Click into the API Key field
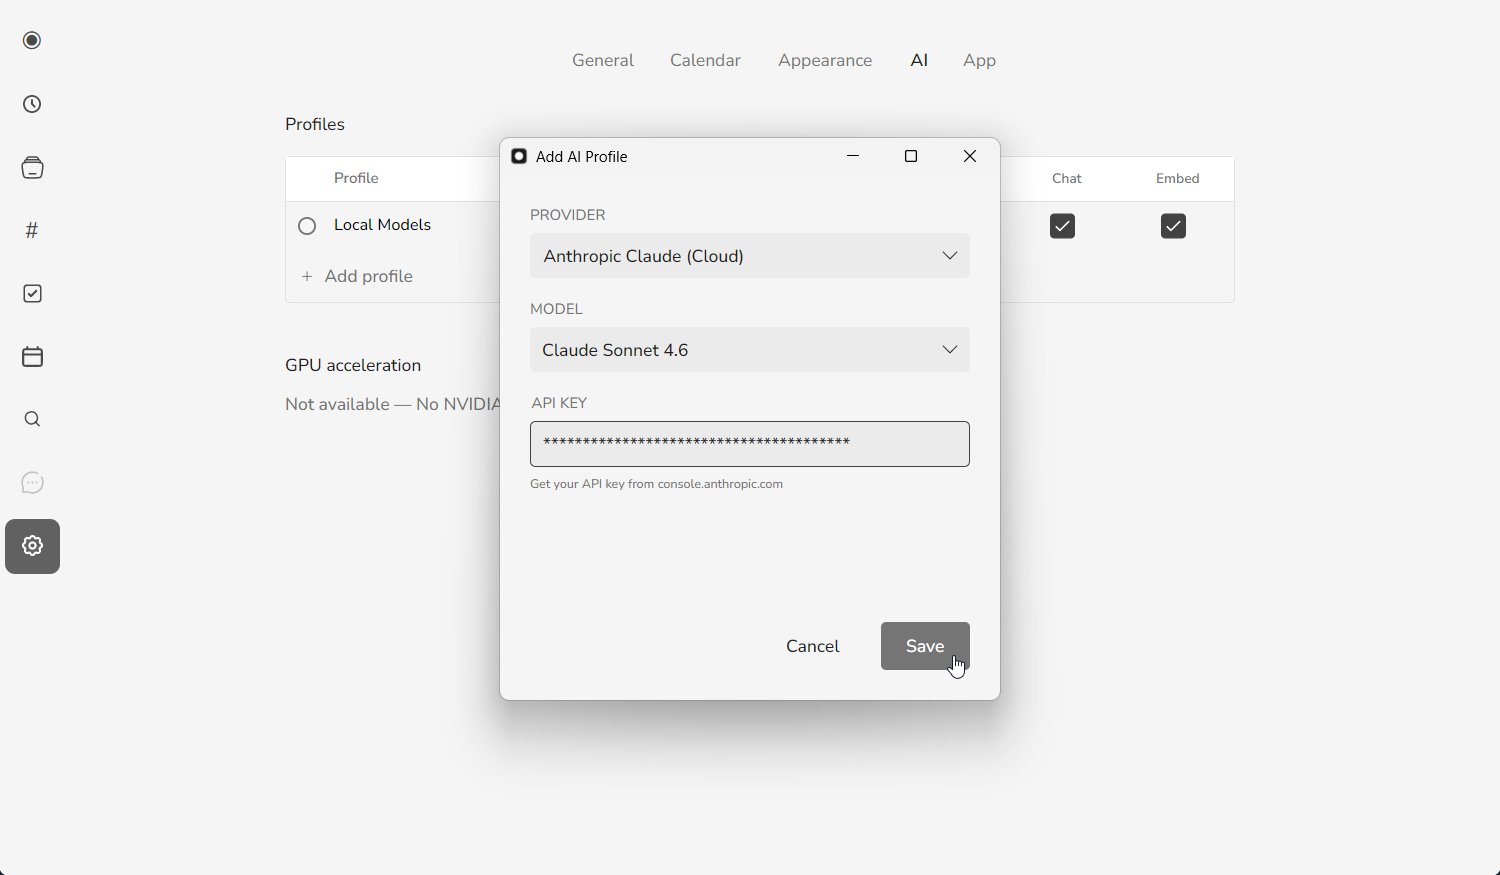 click(750, 444)
